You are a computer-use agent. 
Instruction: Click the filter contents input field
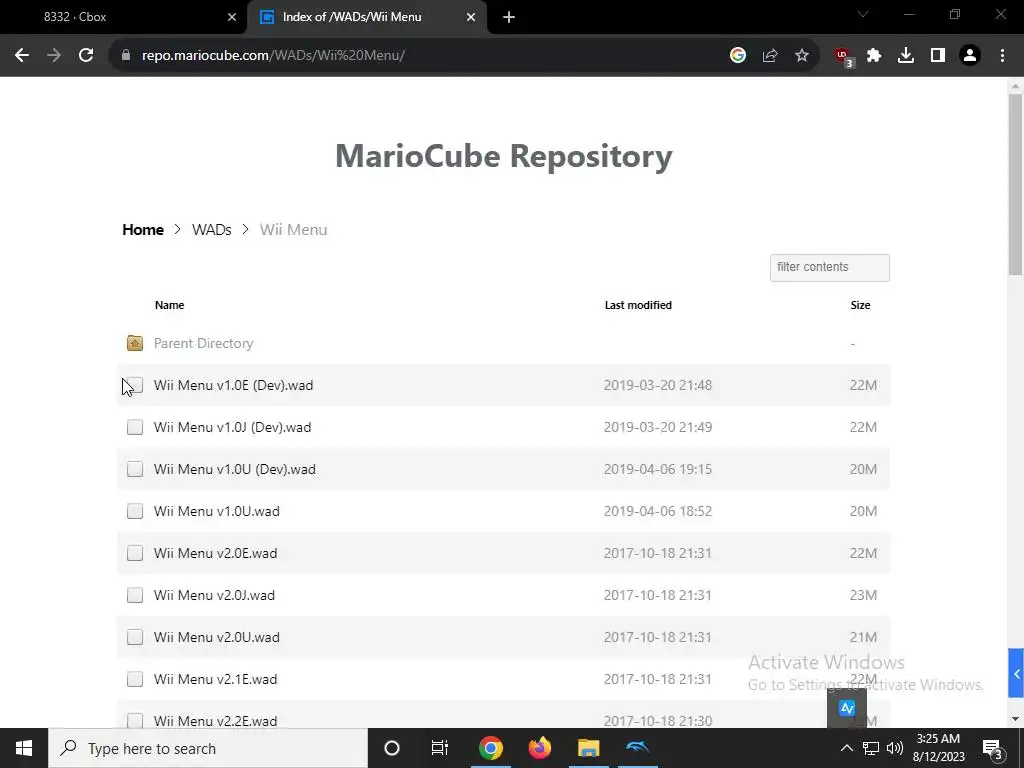pyautogui.click(x=829, y=268)
